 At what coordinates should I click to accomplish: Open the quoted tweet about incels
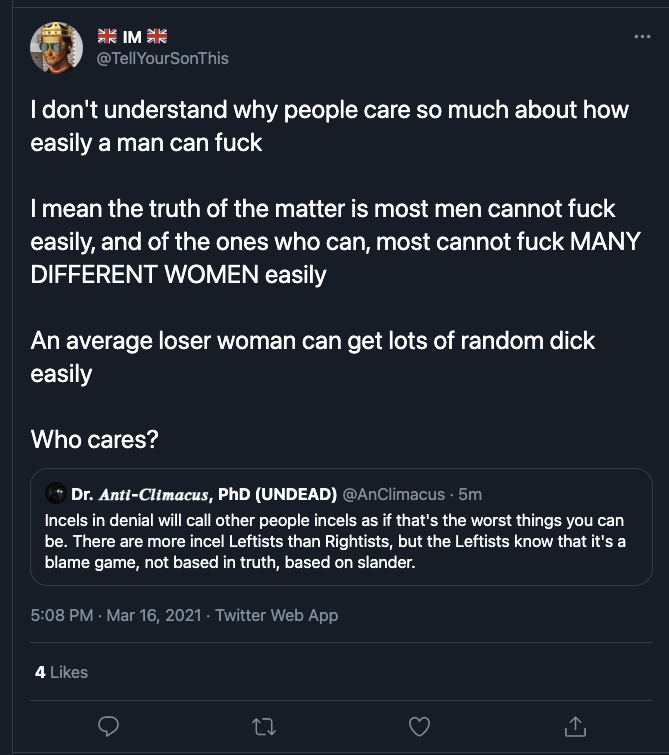click(341, 527)
